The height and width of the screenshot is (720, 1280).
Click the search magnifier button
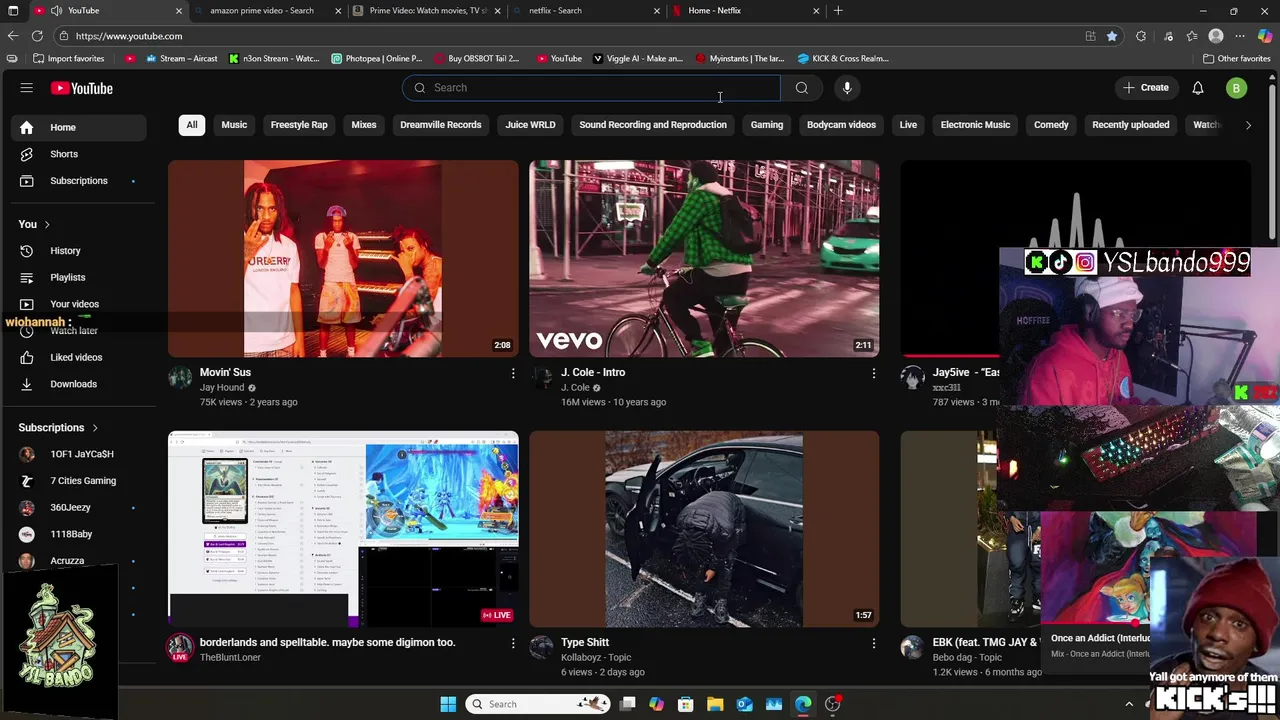pyautogui.click(x=801, y=88)
